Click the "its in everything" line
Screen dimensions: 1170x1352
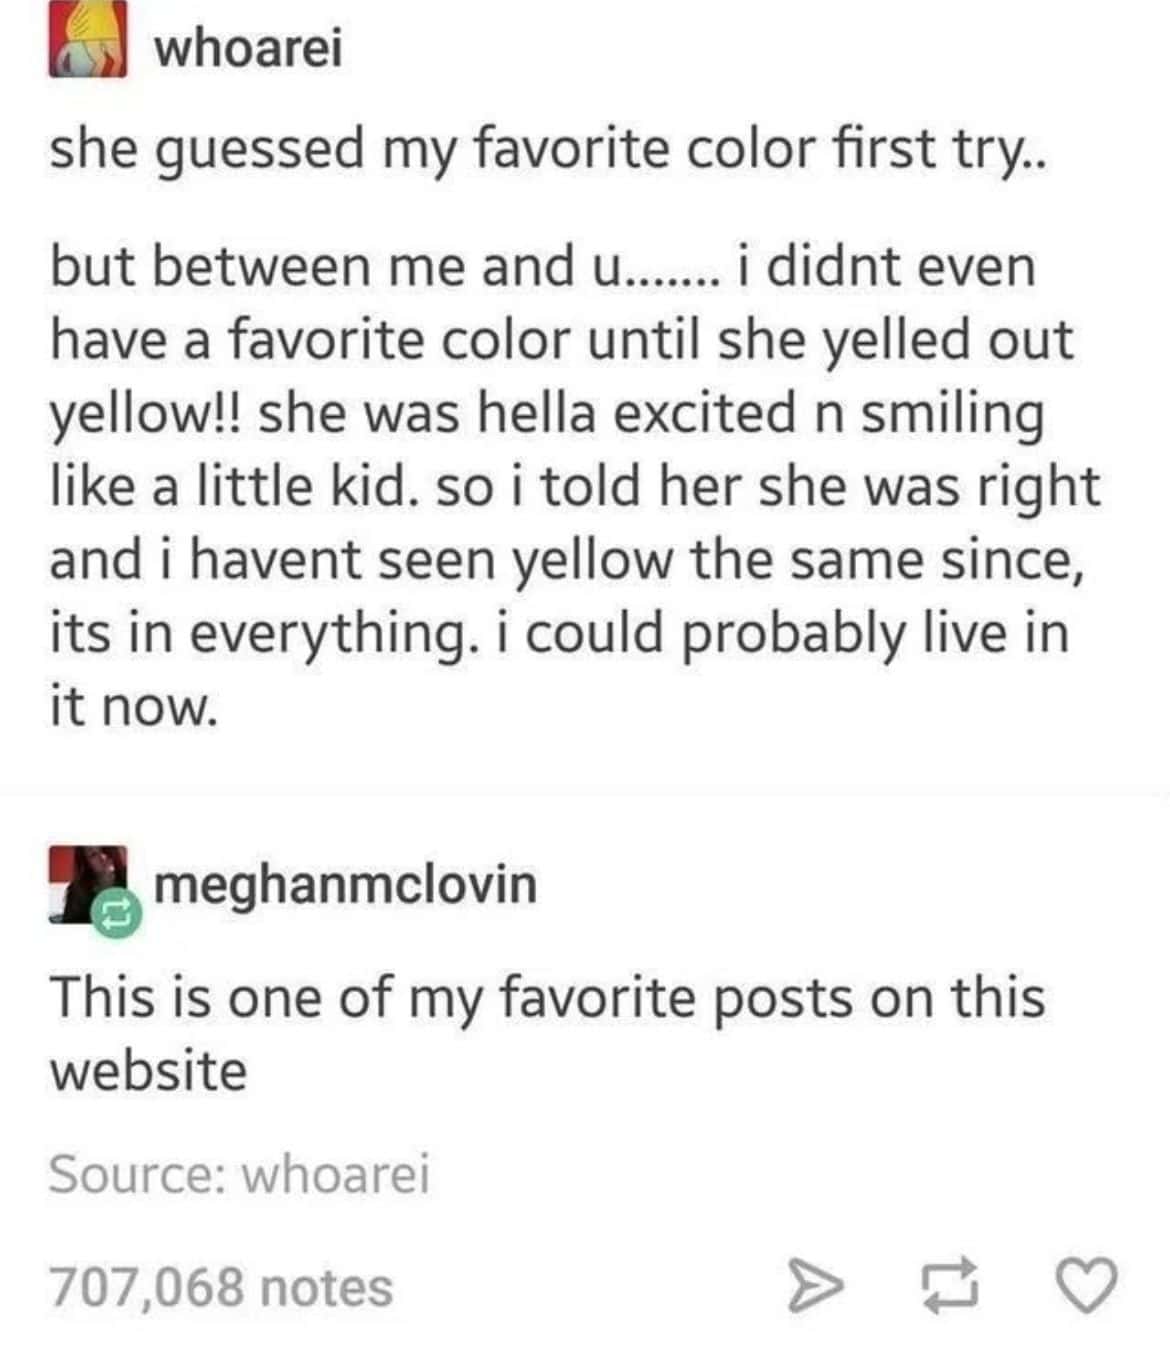click(x=559, y=634)
